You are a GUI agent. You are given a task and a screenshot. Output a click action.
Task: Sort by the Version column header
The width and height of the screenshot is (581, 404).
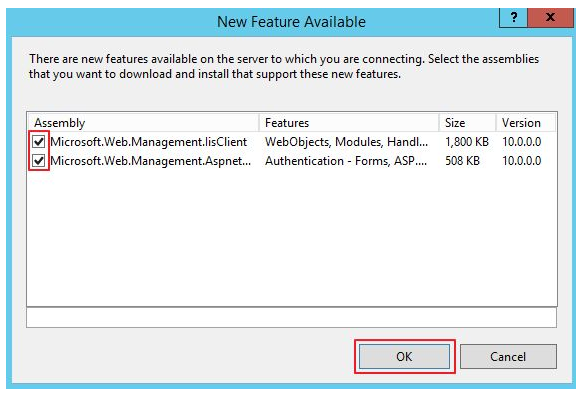pyautogui.click(x=526, y=123)
